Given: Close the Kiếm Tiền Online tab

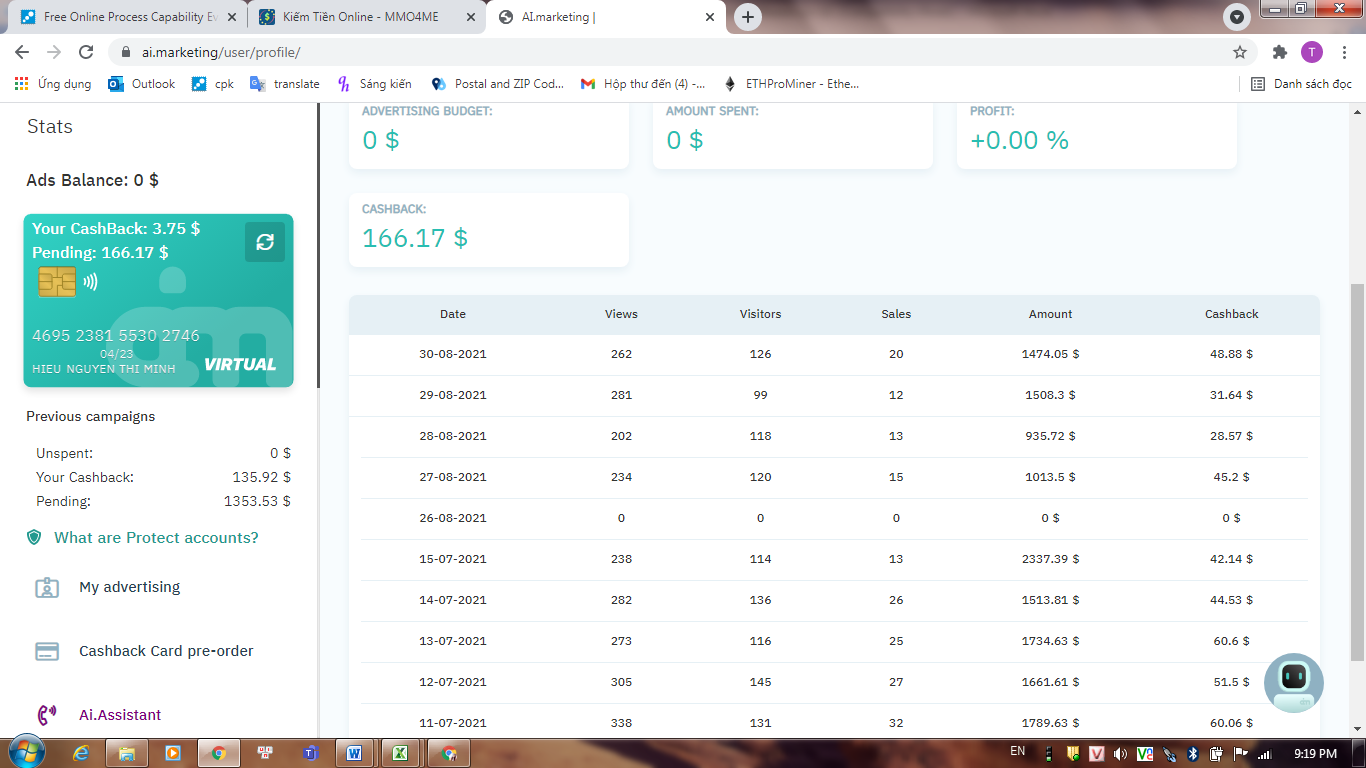Looking at the screenshot, I should pyautogui.click(x=470, y=17).
